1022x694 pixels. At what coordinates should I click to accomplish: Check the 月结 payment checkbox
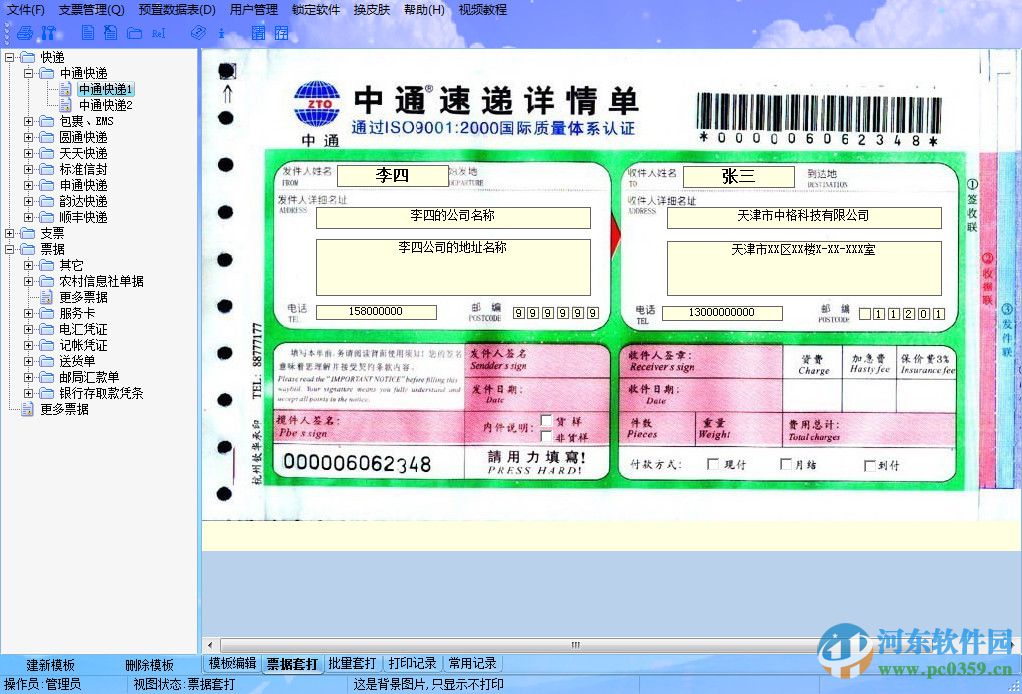(x=786, y=463)
